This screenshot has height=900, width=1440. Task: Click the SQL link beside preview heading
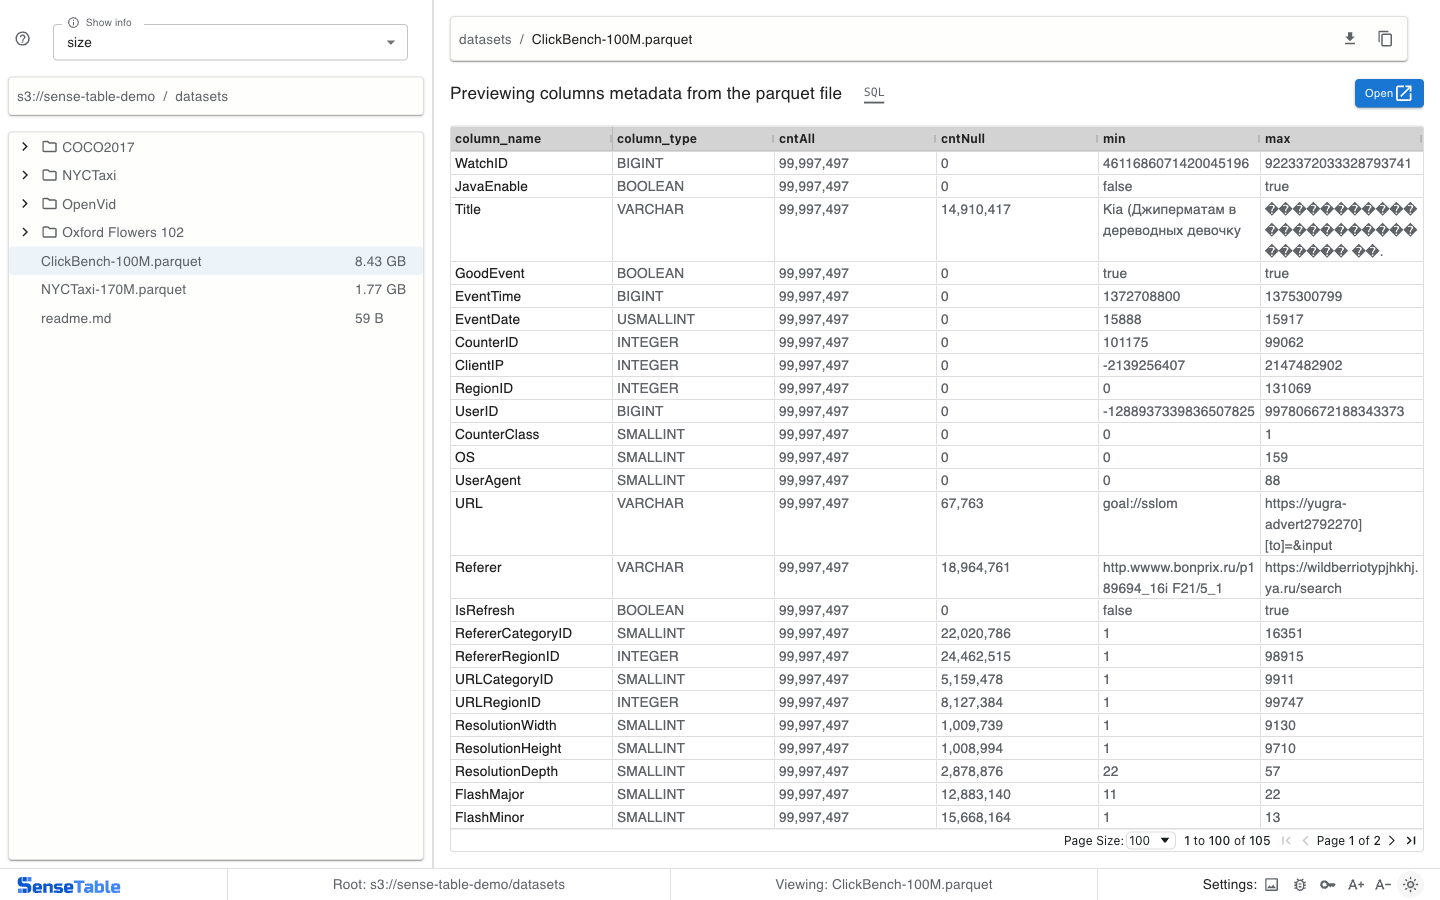(x=874, y=93)
